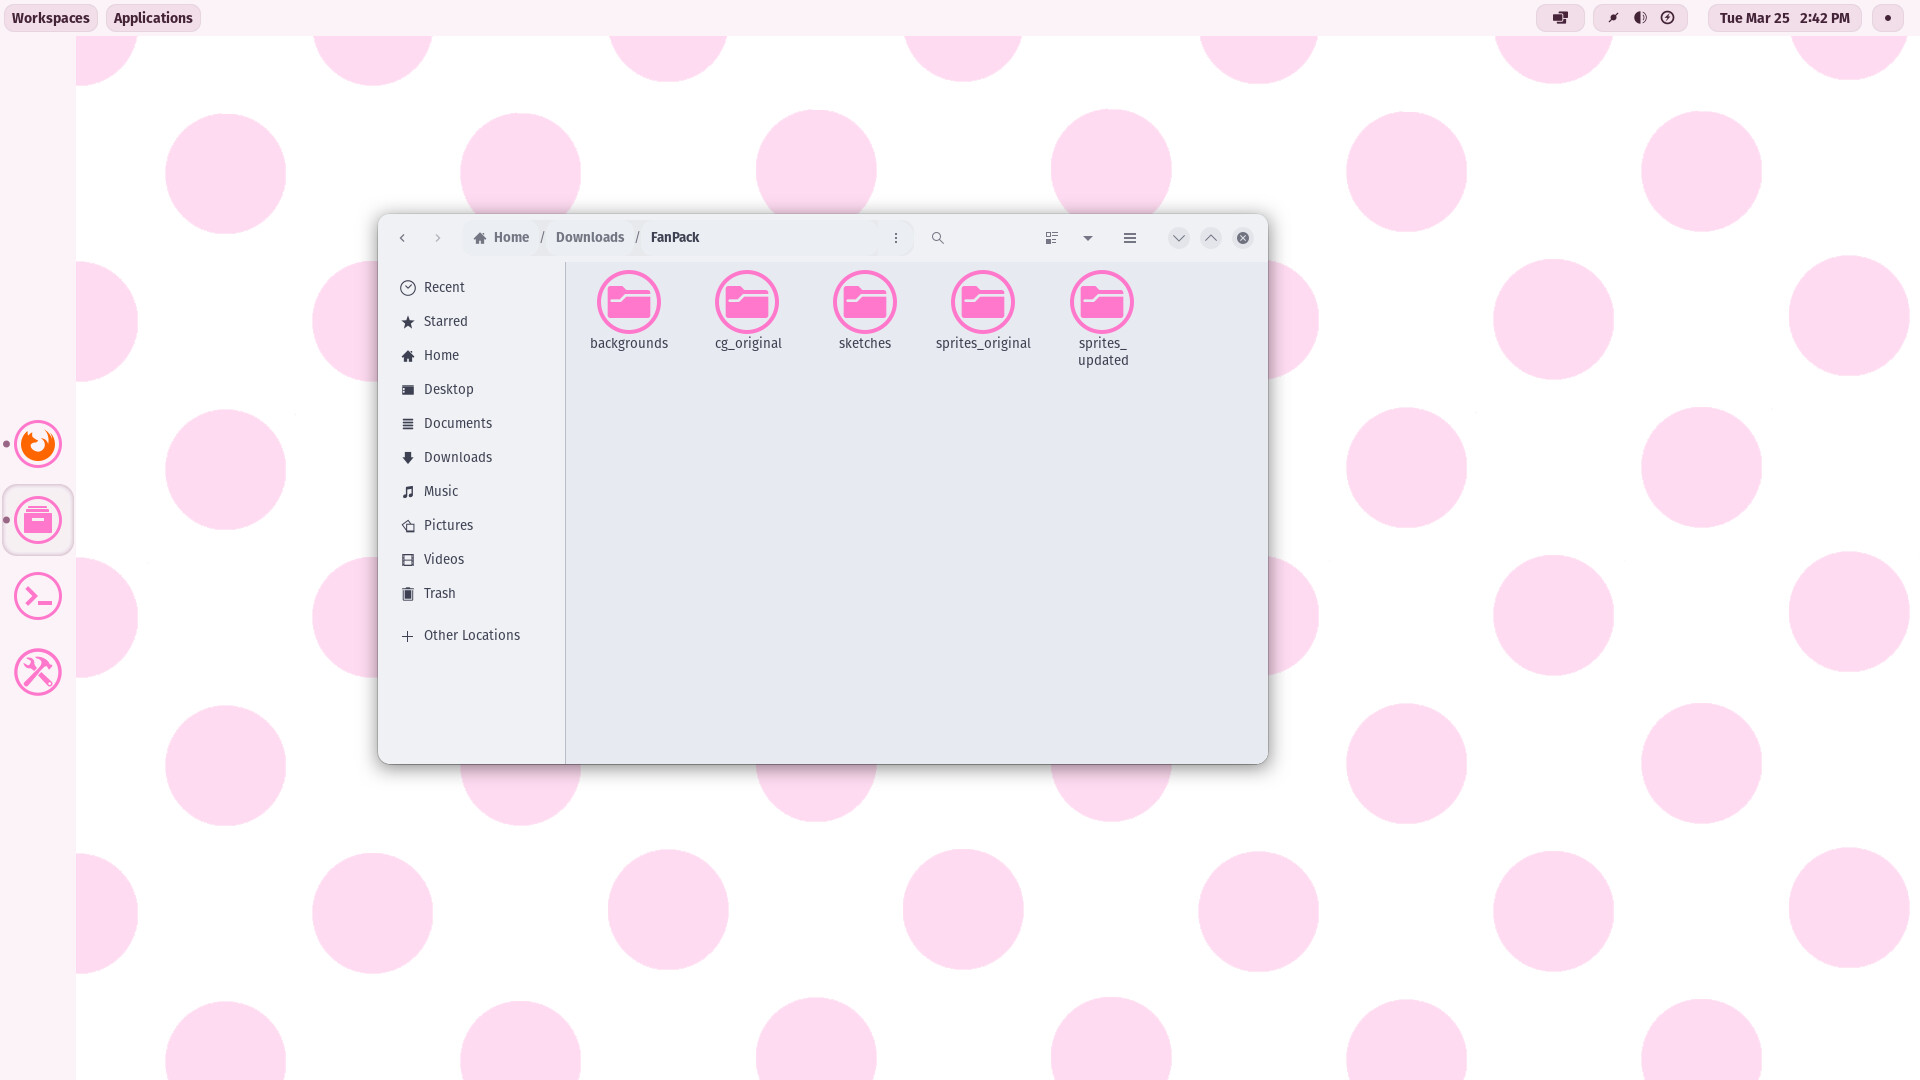Click the search icon in Files toolbar

937,237
